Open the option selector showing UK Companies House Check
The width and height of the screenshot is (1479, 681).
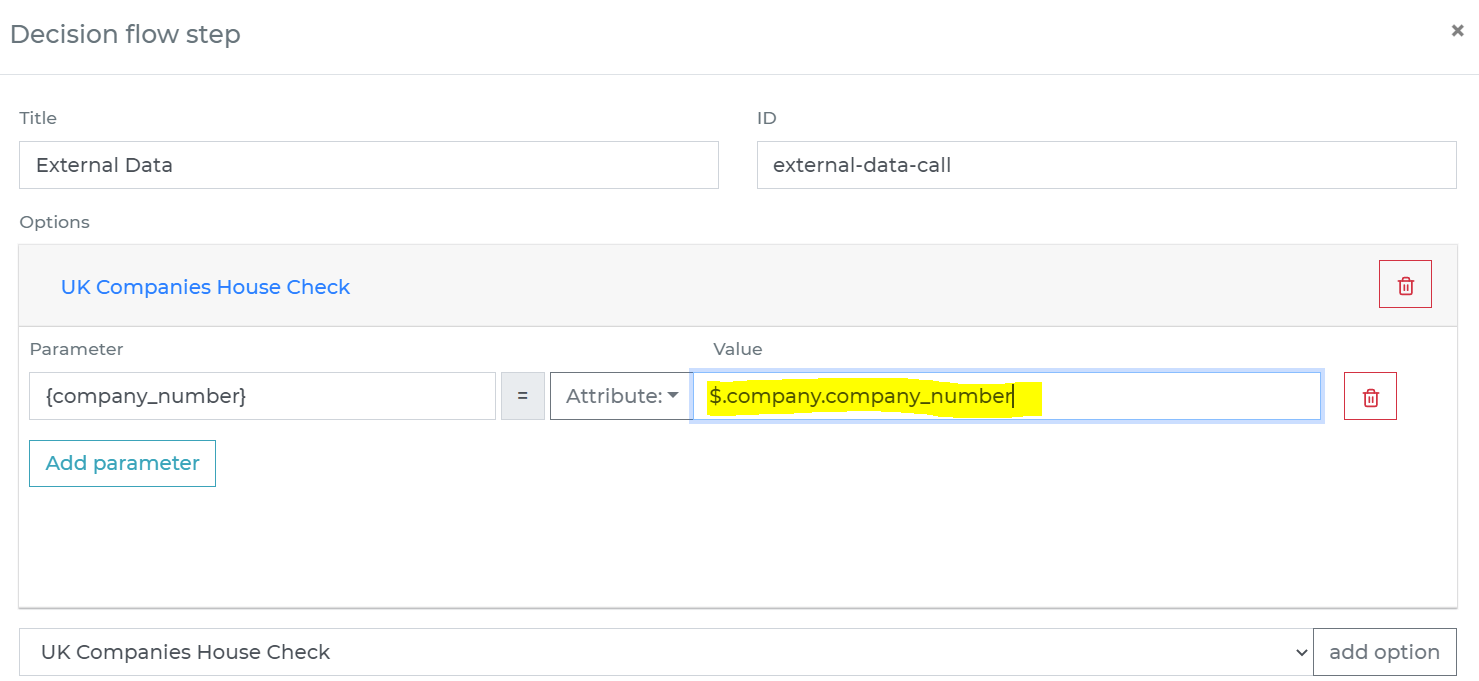coord(666,652)
